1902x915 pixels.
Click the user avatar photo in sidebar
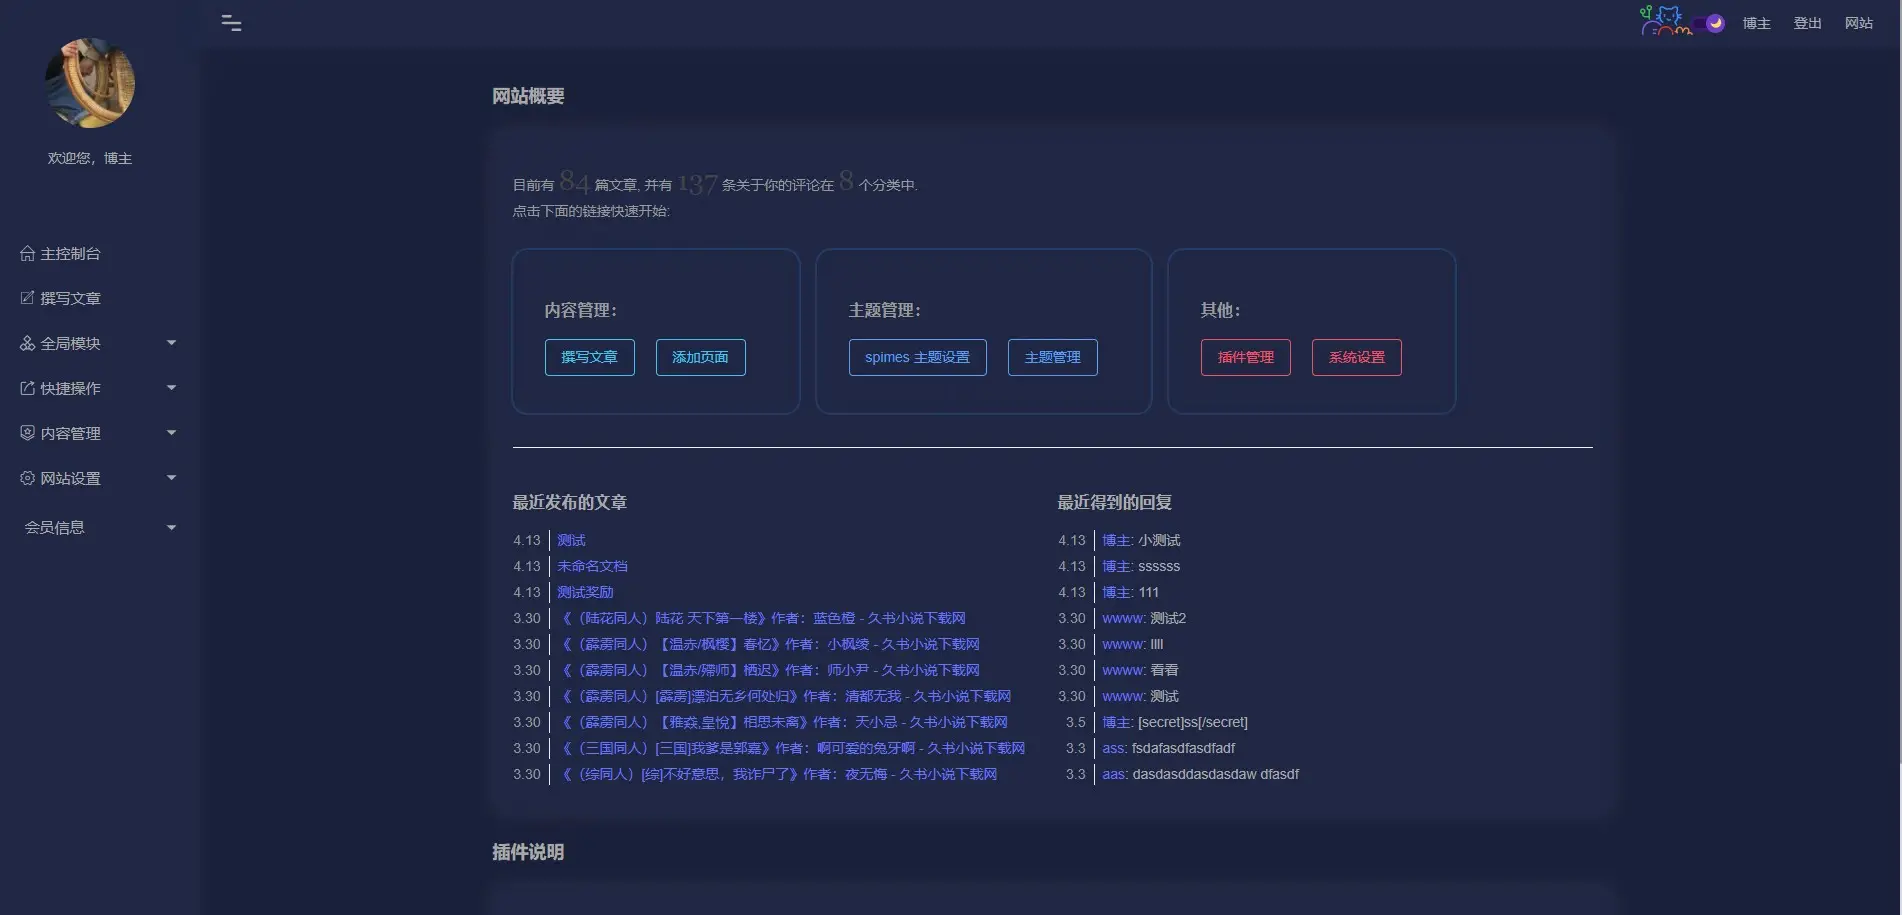pyautogui.click(x=90, y=83)
